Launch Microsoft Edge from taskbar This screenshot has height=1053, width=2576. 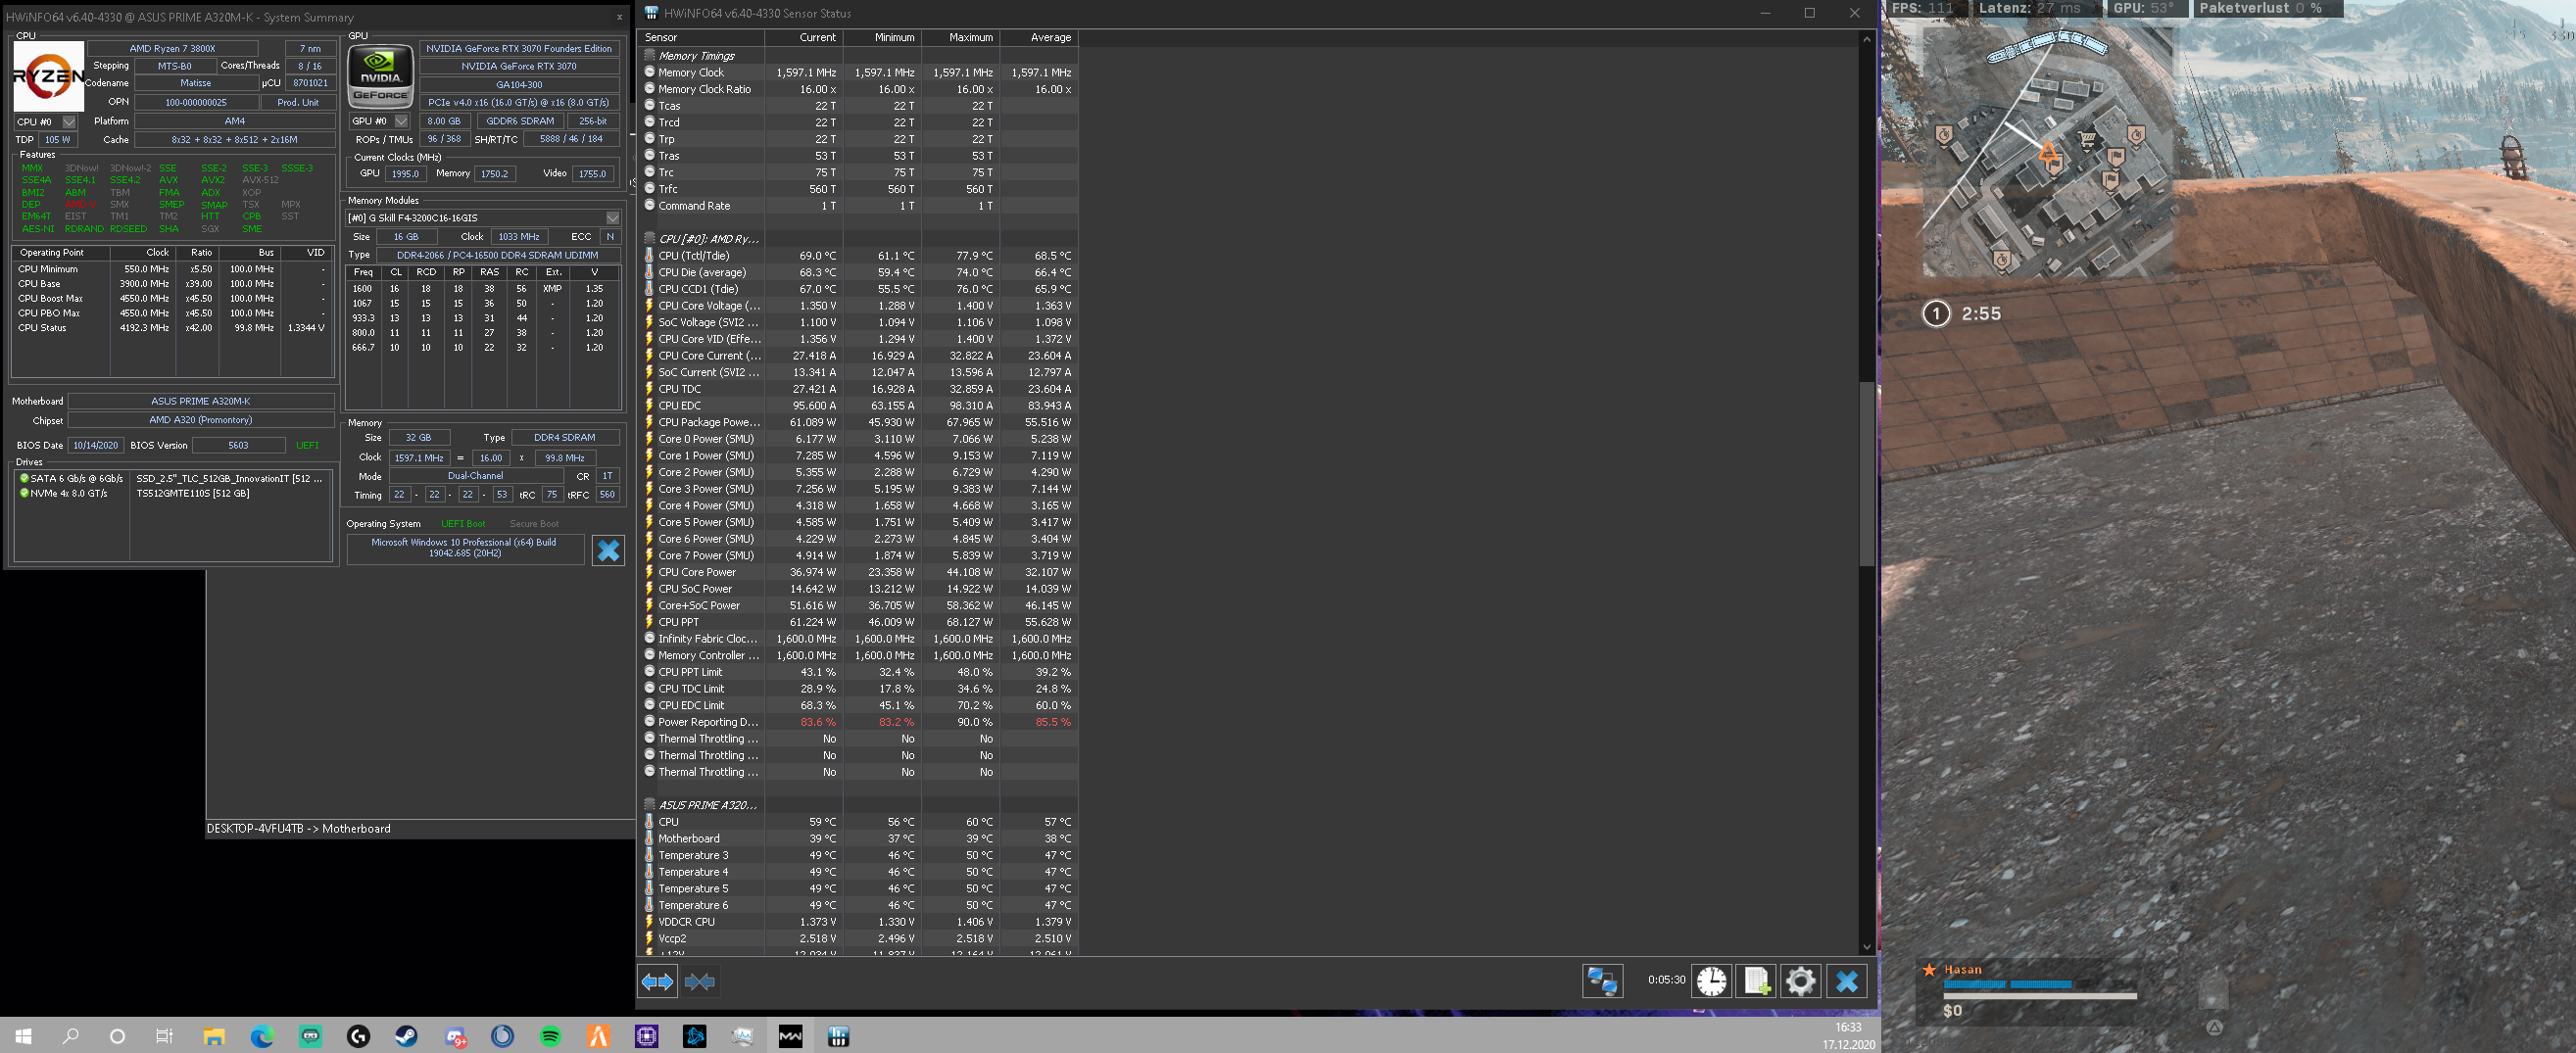coord(262,1036)
